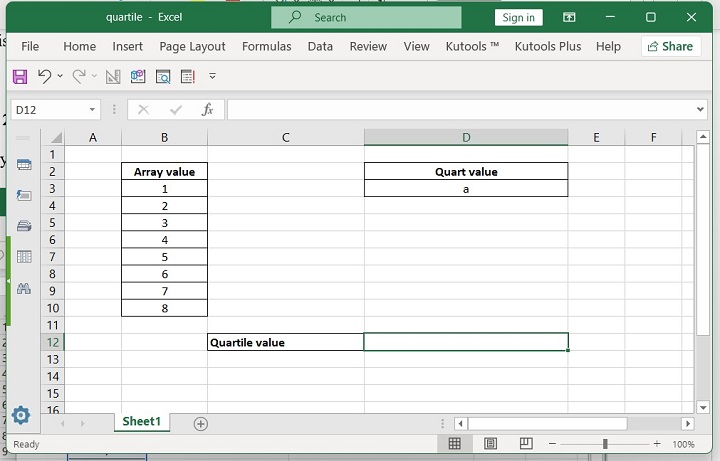The height and width of the screenshot is (461, 720).
Task: Click zoom in plus on status bar
Action: point(657,444)
